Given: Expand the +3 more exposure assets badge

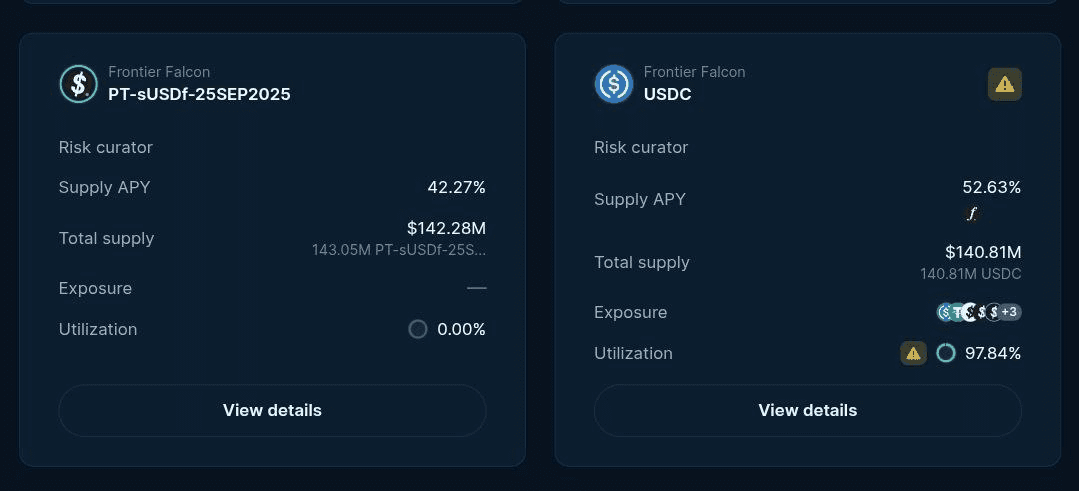Looking at the screenshot, I should click(x=1009, y=312).
